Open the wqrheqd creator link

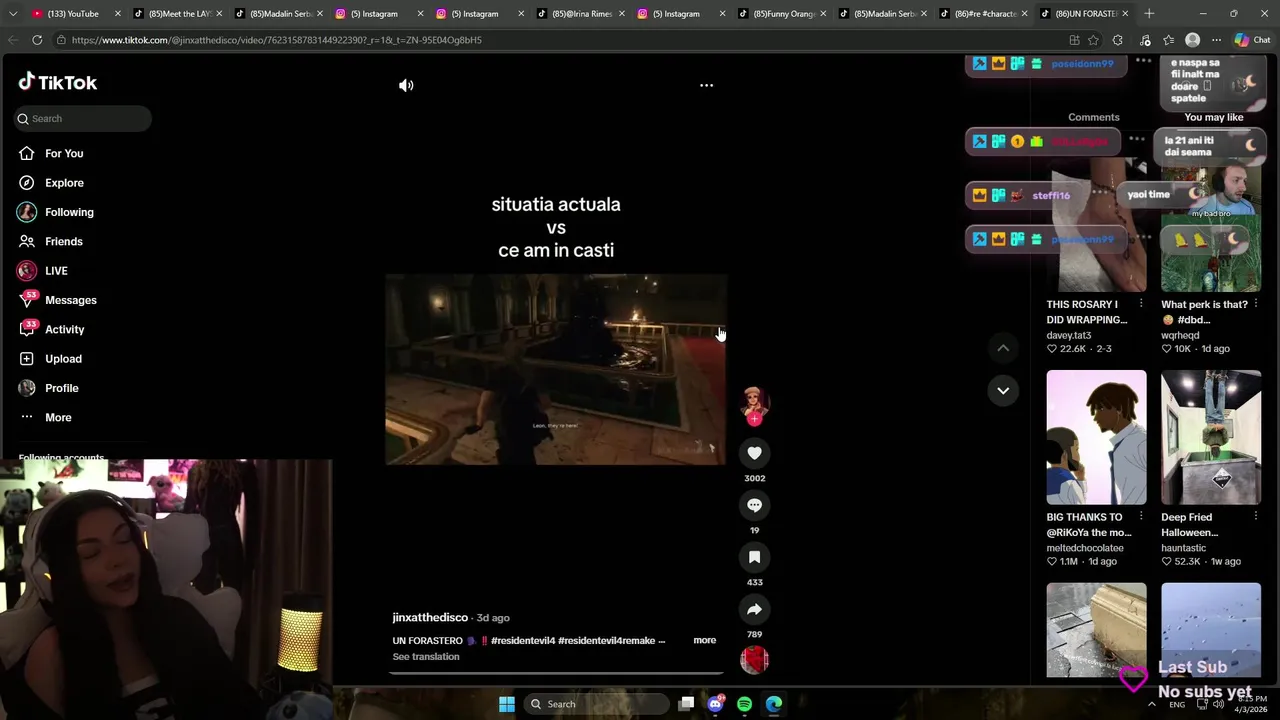click(x=1180, y=335)
